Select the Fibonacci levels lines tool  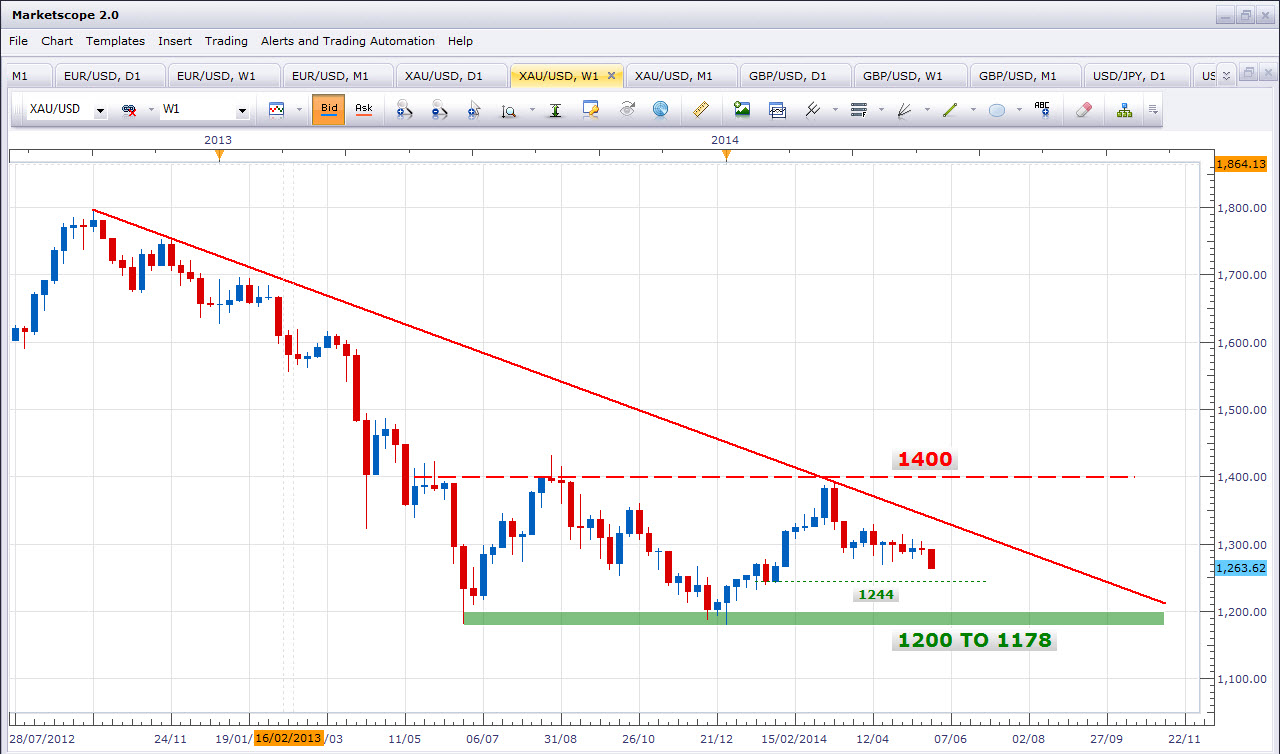point(857,110)
